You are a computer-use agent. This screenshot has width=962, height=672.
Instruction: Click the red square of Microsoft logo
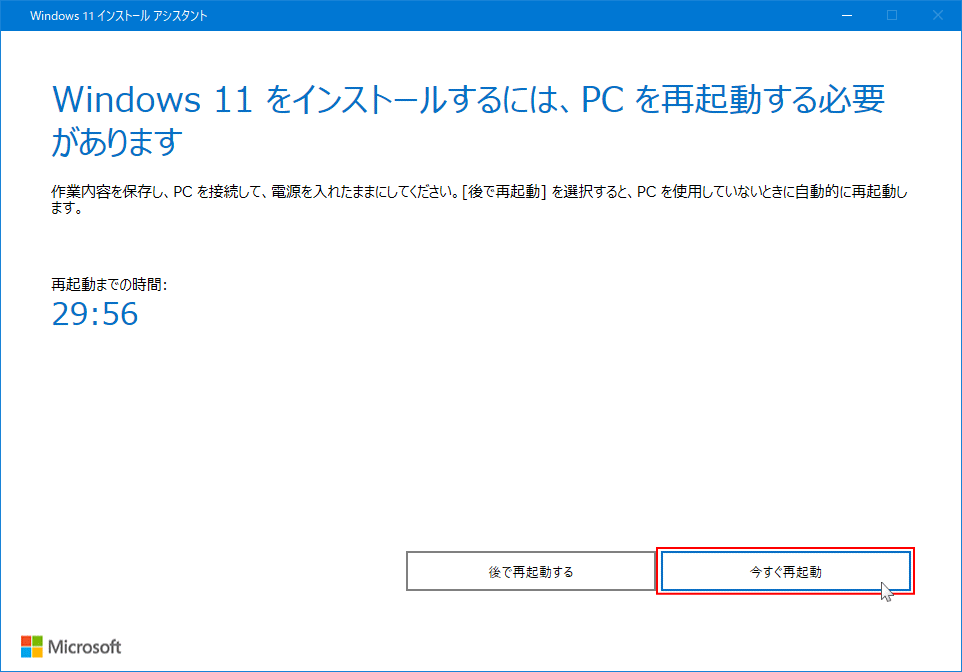pyautogui.click(x=26, y=640)
